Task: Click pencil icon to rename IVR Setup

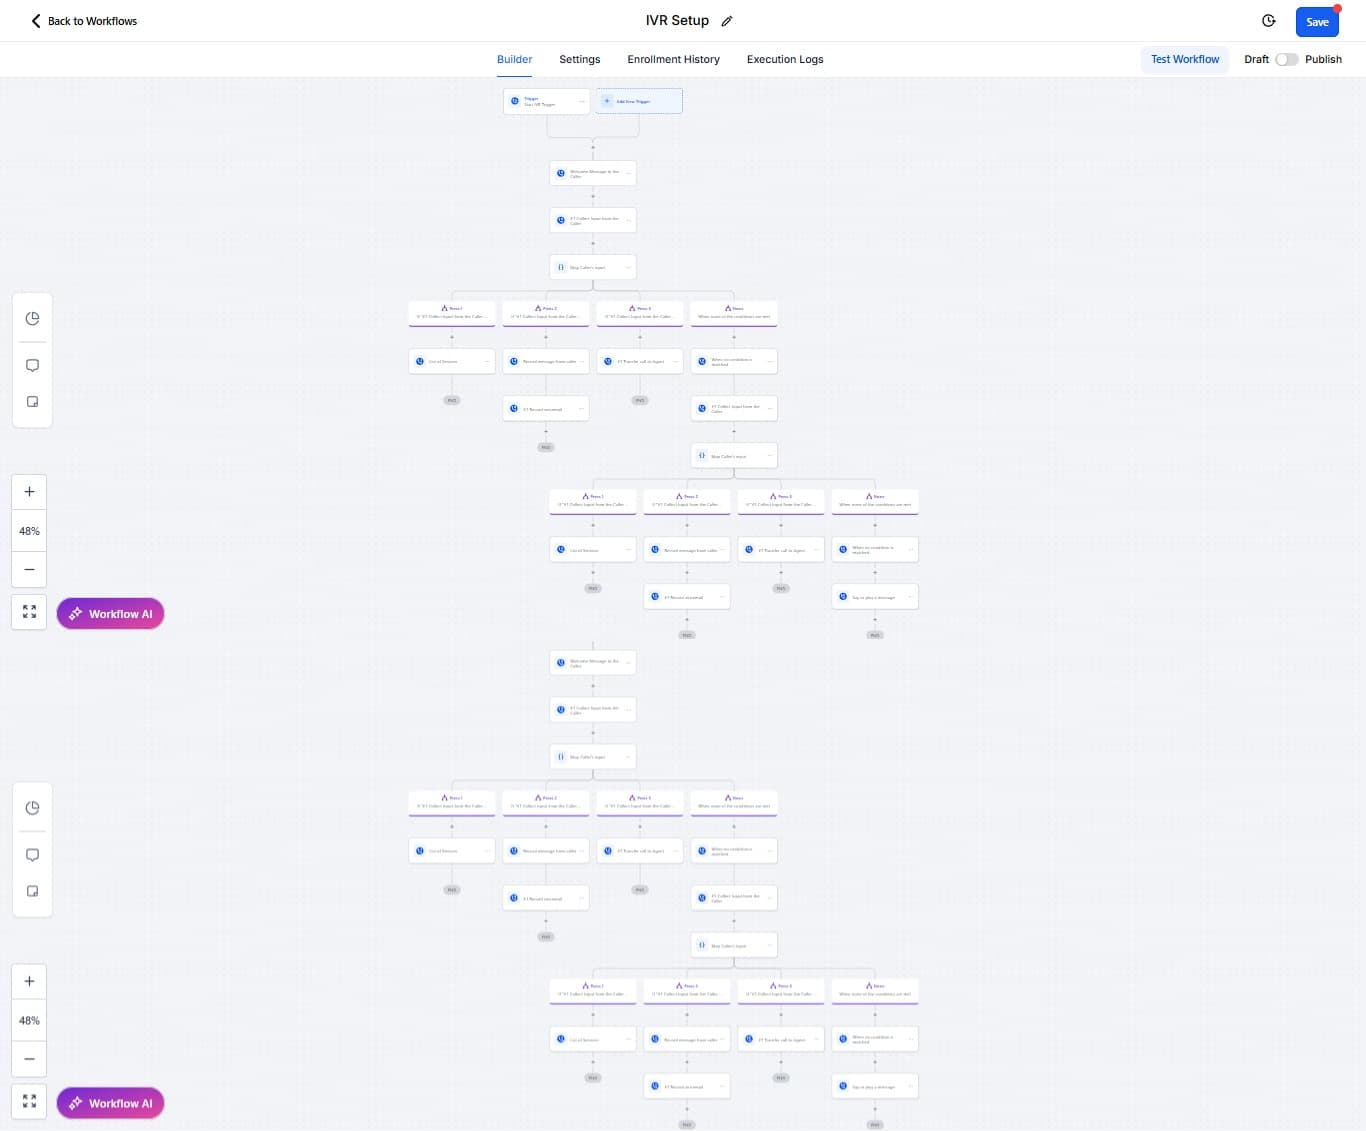Action: pyautogui.click(x=727, y=21)
